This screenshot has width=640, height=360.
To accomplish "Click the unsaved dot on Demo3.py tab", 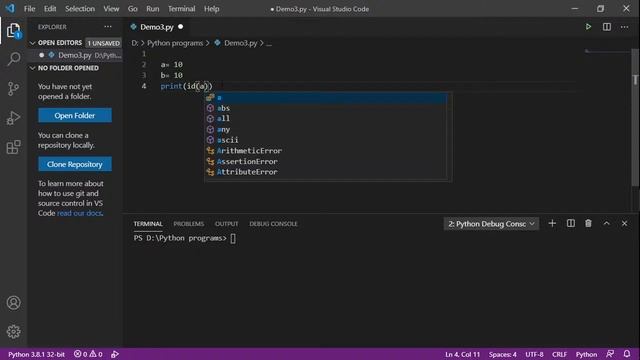I will tap(180, 27).
